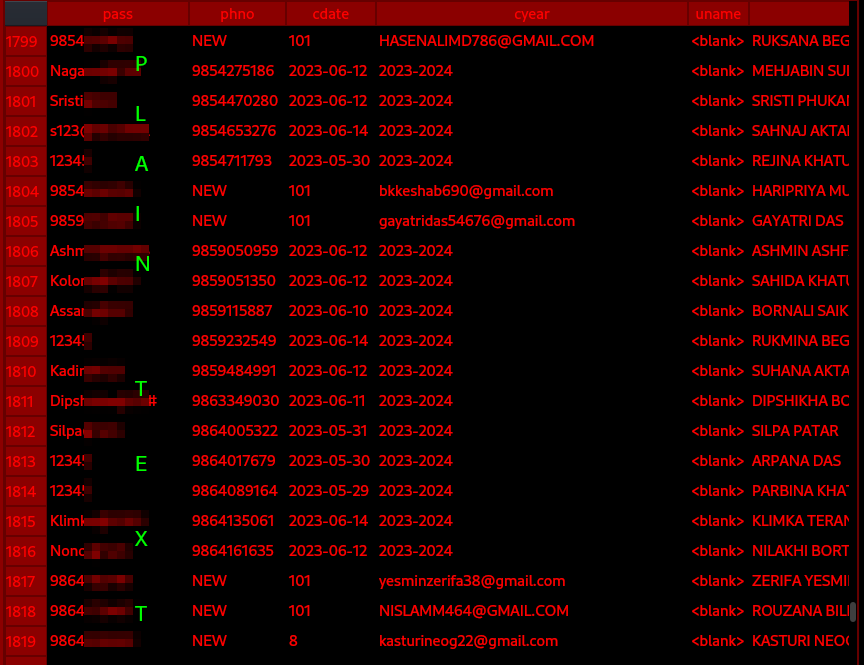This screenshot has height=665, width=864.
Task: Click the cdate cell in row 1800
Action: 331,71
